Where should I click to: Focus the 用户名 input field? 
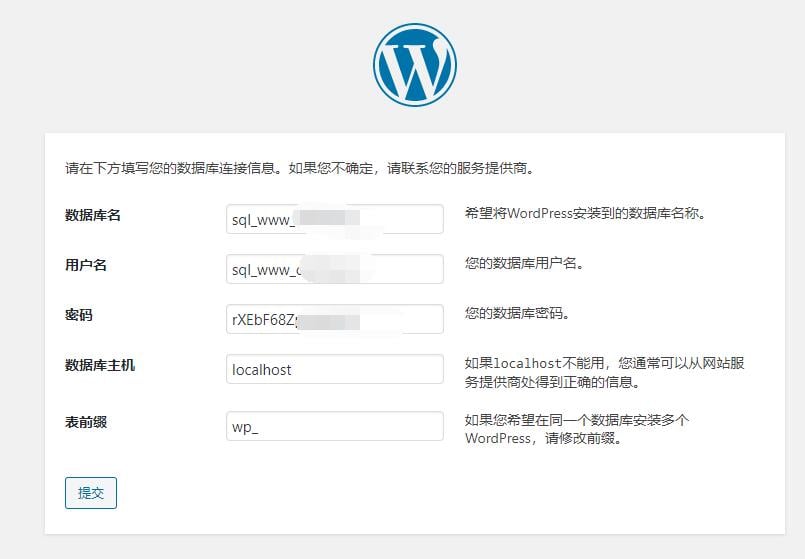(335, 269)
